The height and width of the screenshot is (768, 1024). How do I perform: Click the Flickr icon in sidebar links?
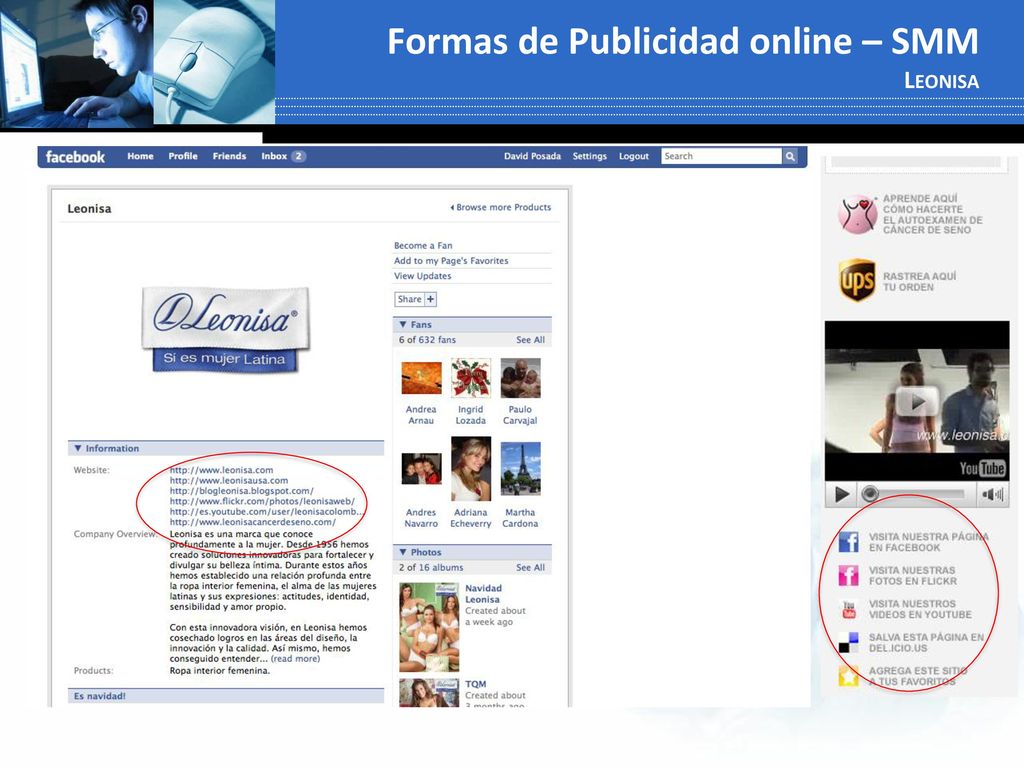[848, 575]
